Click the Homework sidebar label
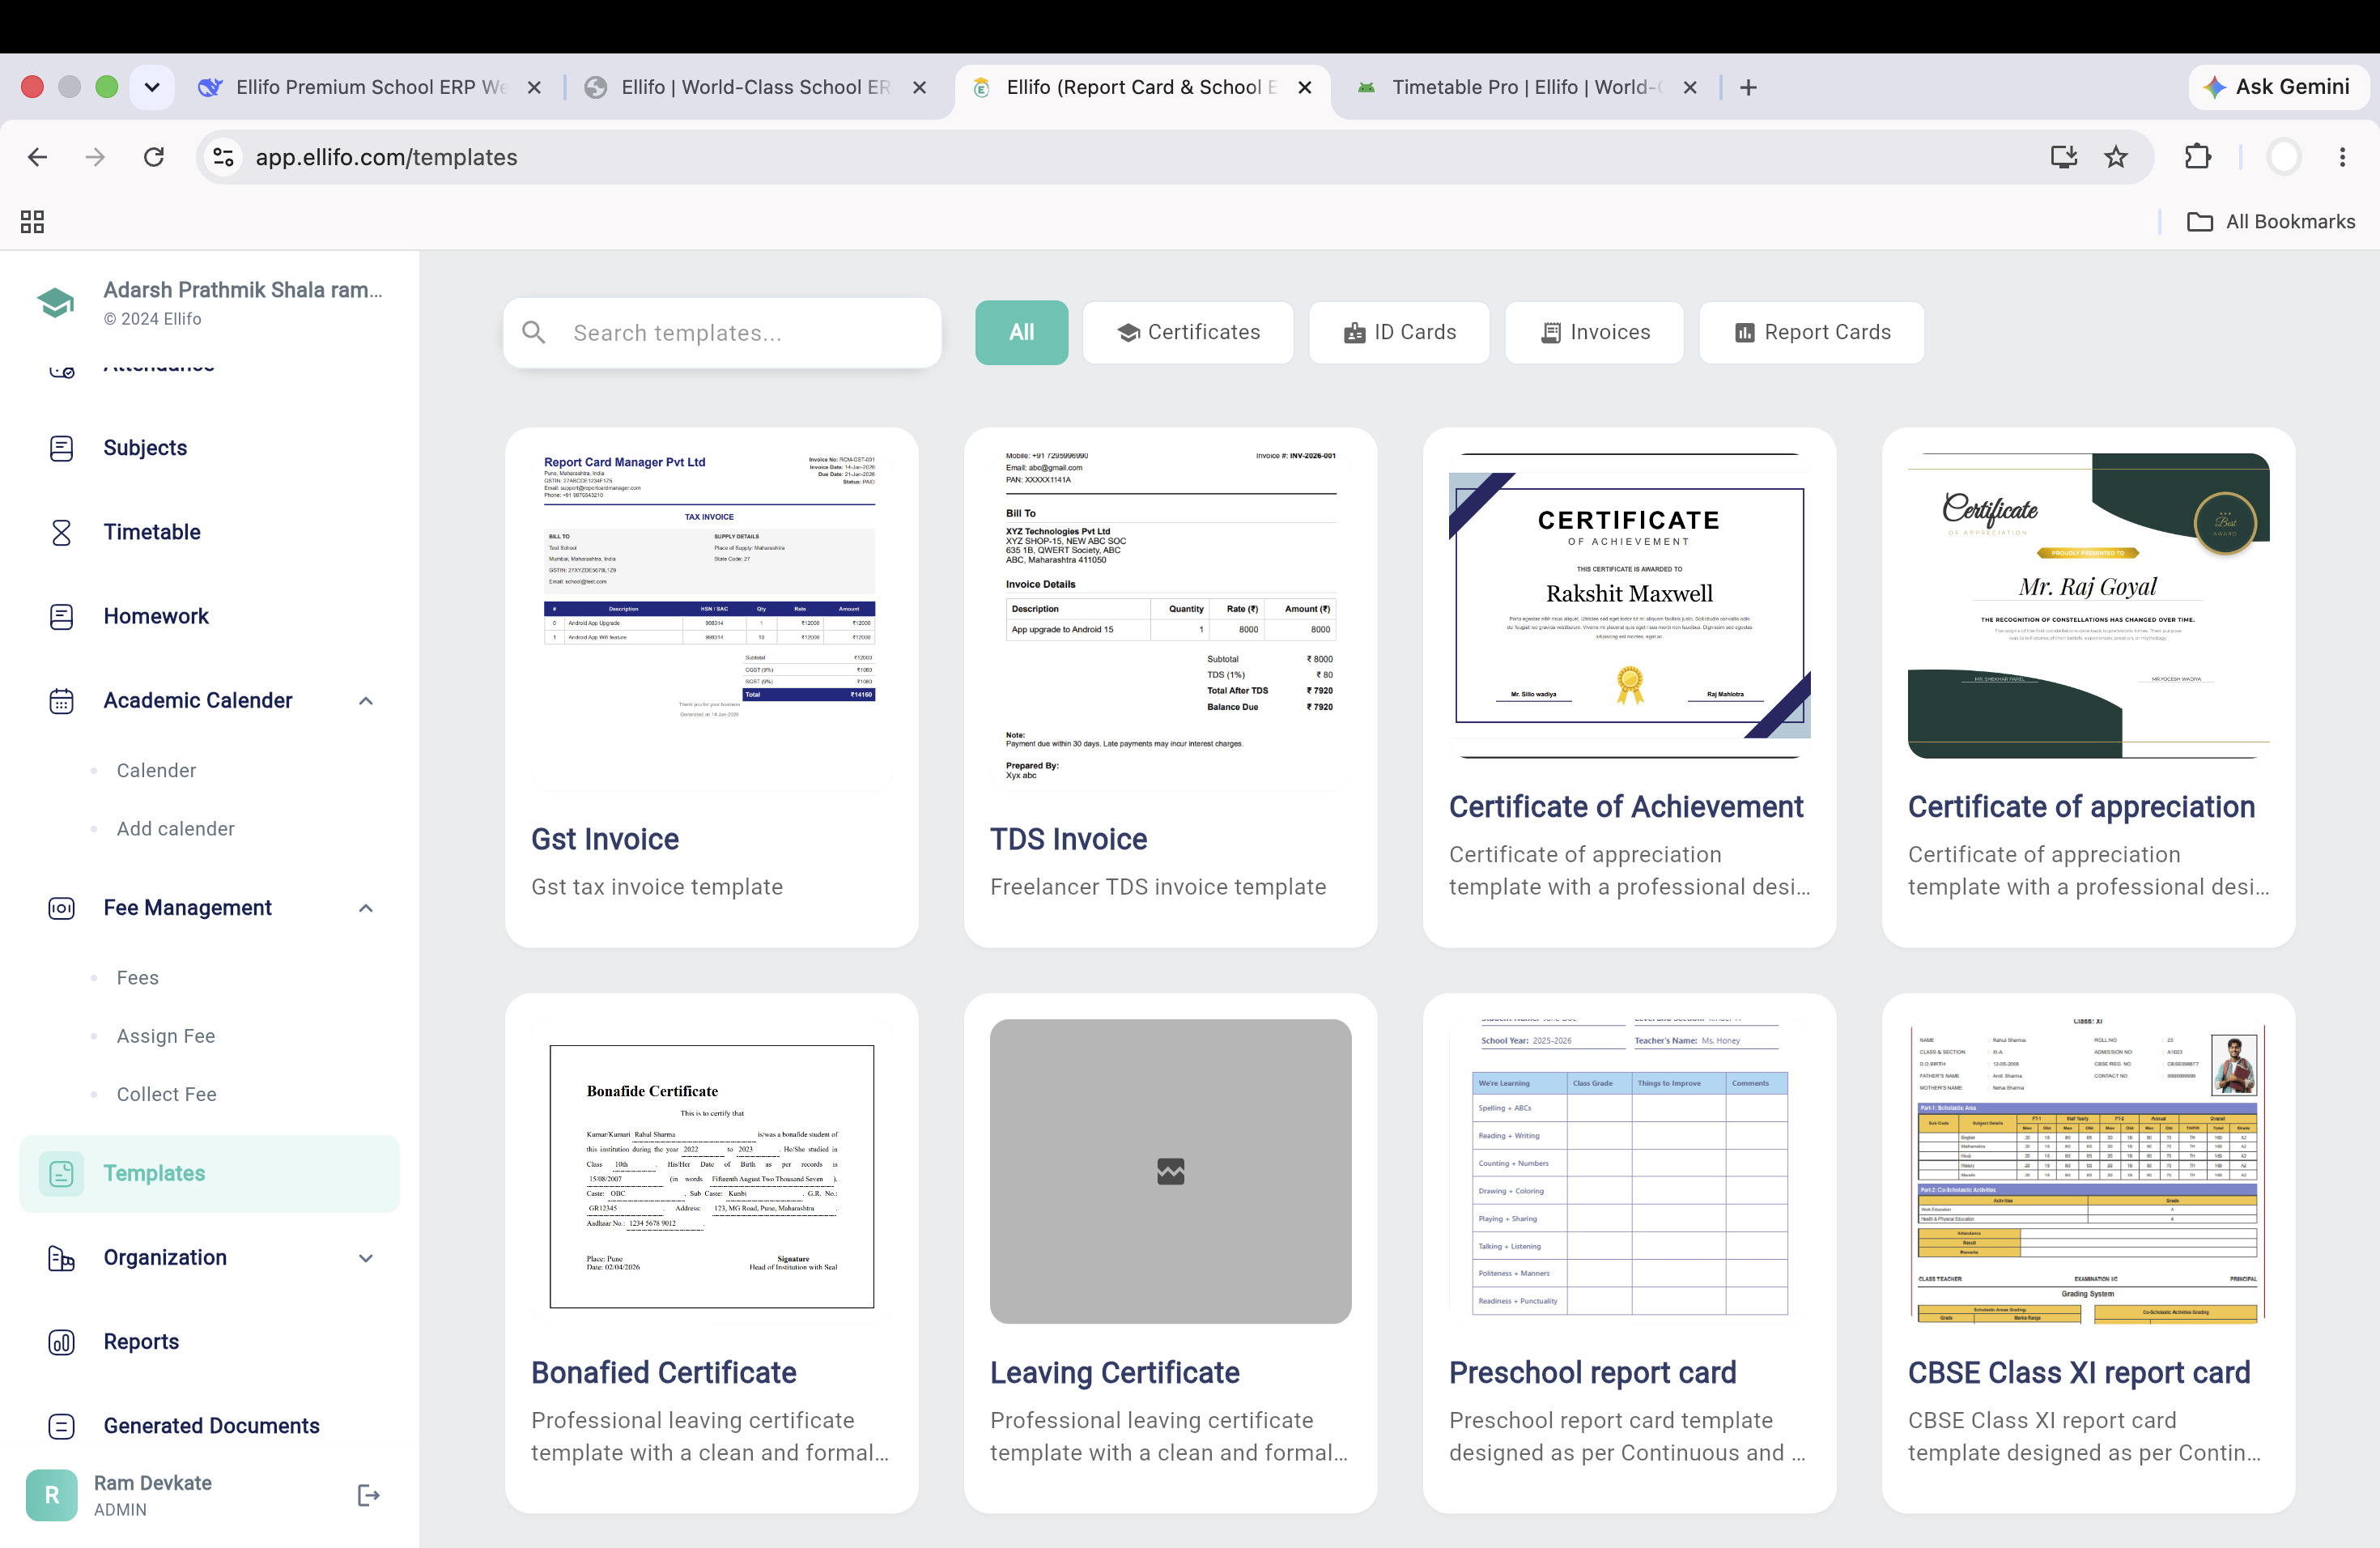The image size is (2380, 1548). tap(156, 616)
